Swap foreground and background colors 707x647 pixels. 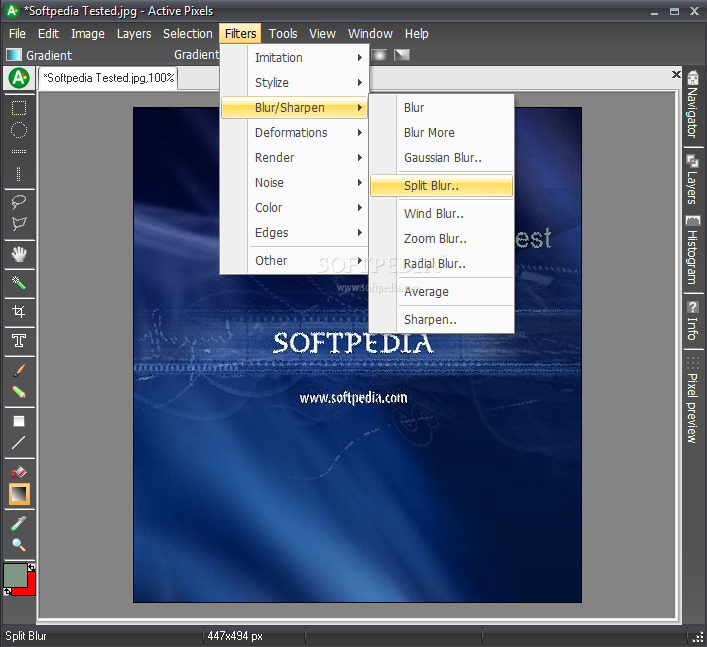pos(31,568)
